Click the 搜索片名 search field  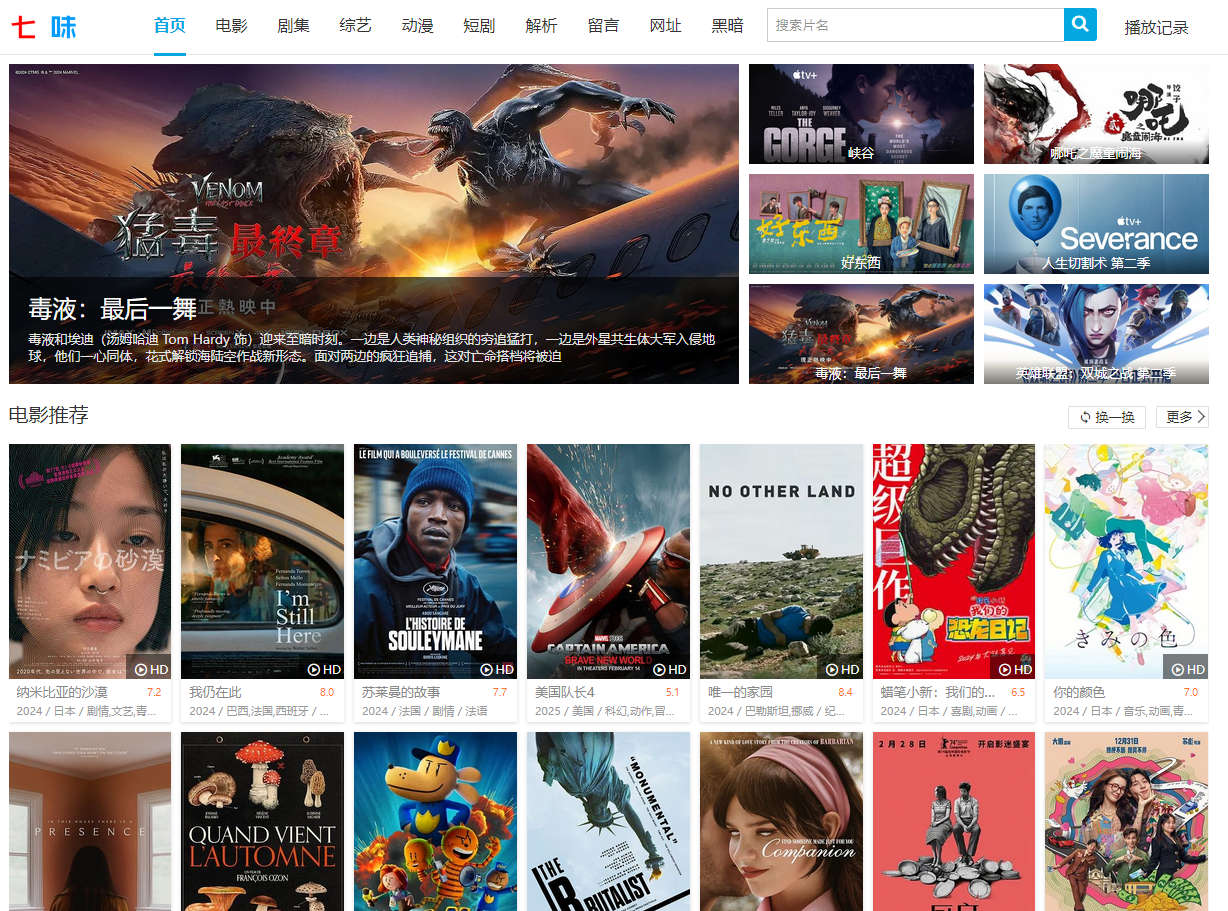pyautogui.click(x=915, y=25)
